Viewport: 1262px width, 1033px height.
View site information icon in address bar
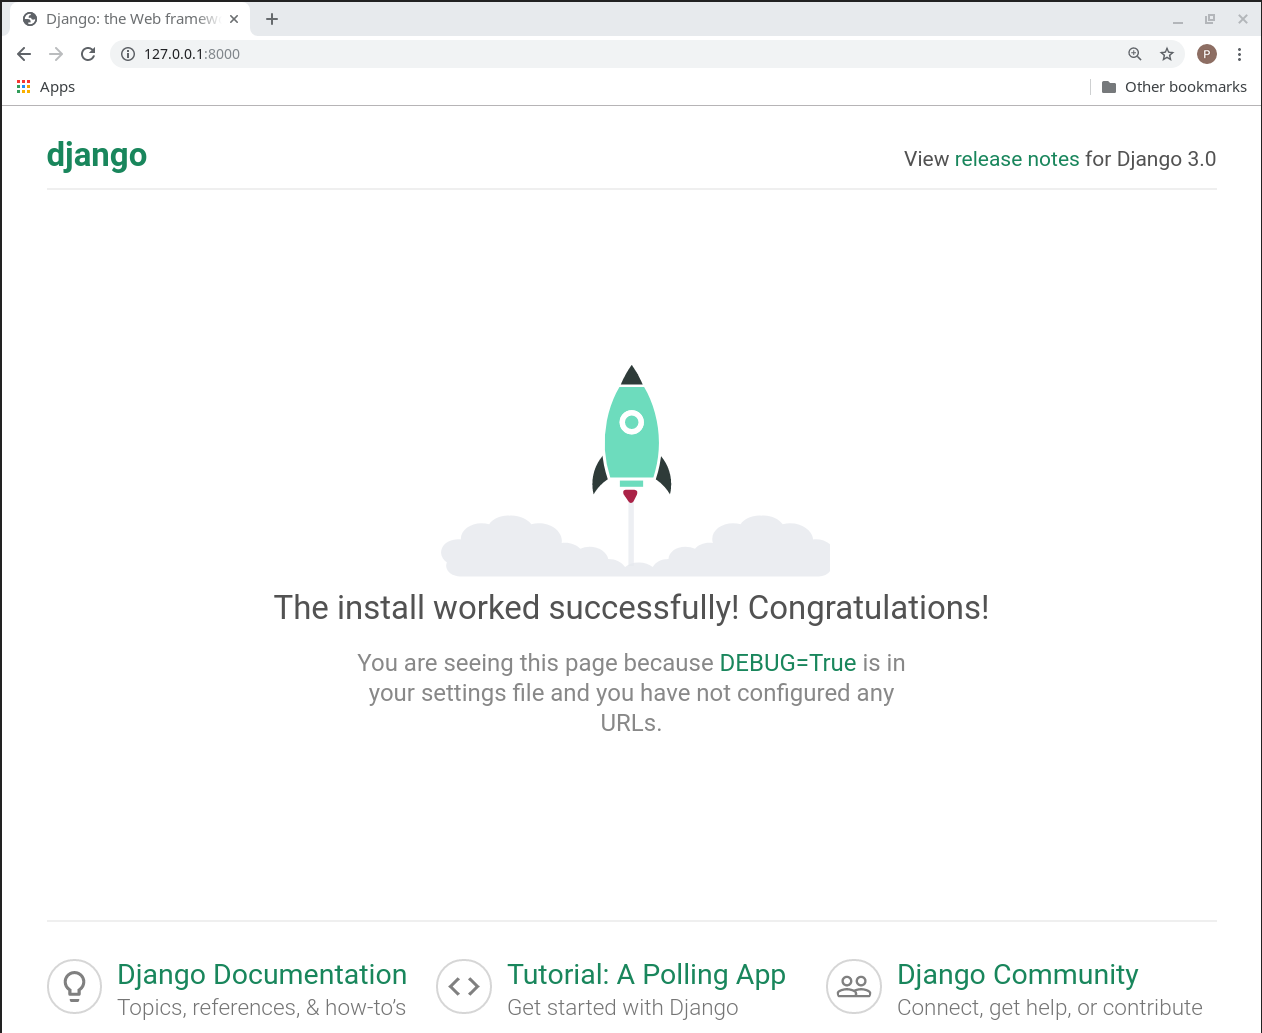click(128, 54)
